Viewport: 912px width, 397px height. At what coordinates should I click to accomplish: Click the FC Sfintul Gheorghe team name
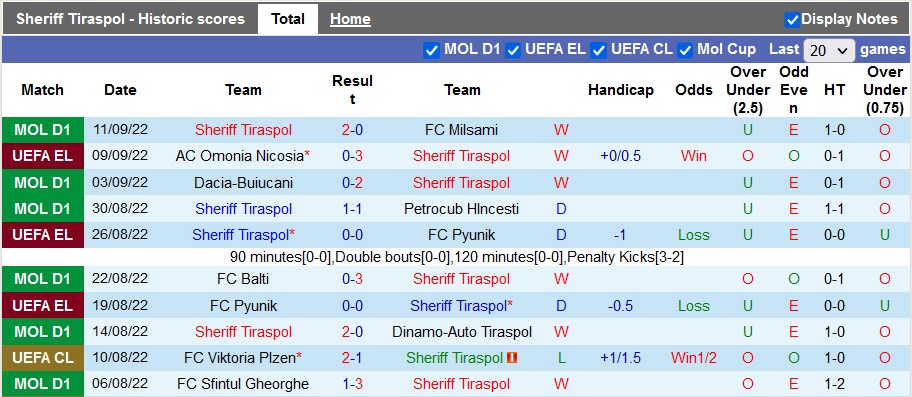click(243, 384)
